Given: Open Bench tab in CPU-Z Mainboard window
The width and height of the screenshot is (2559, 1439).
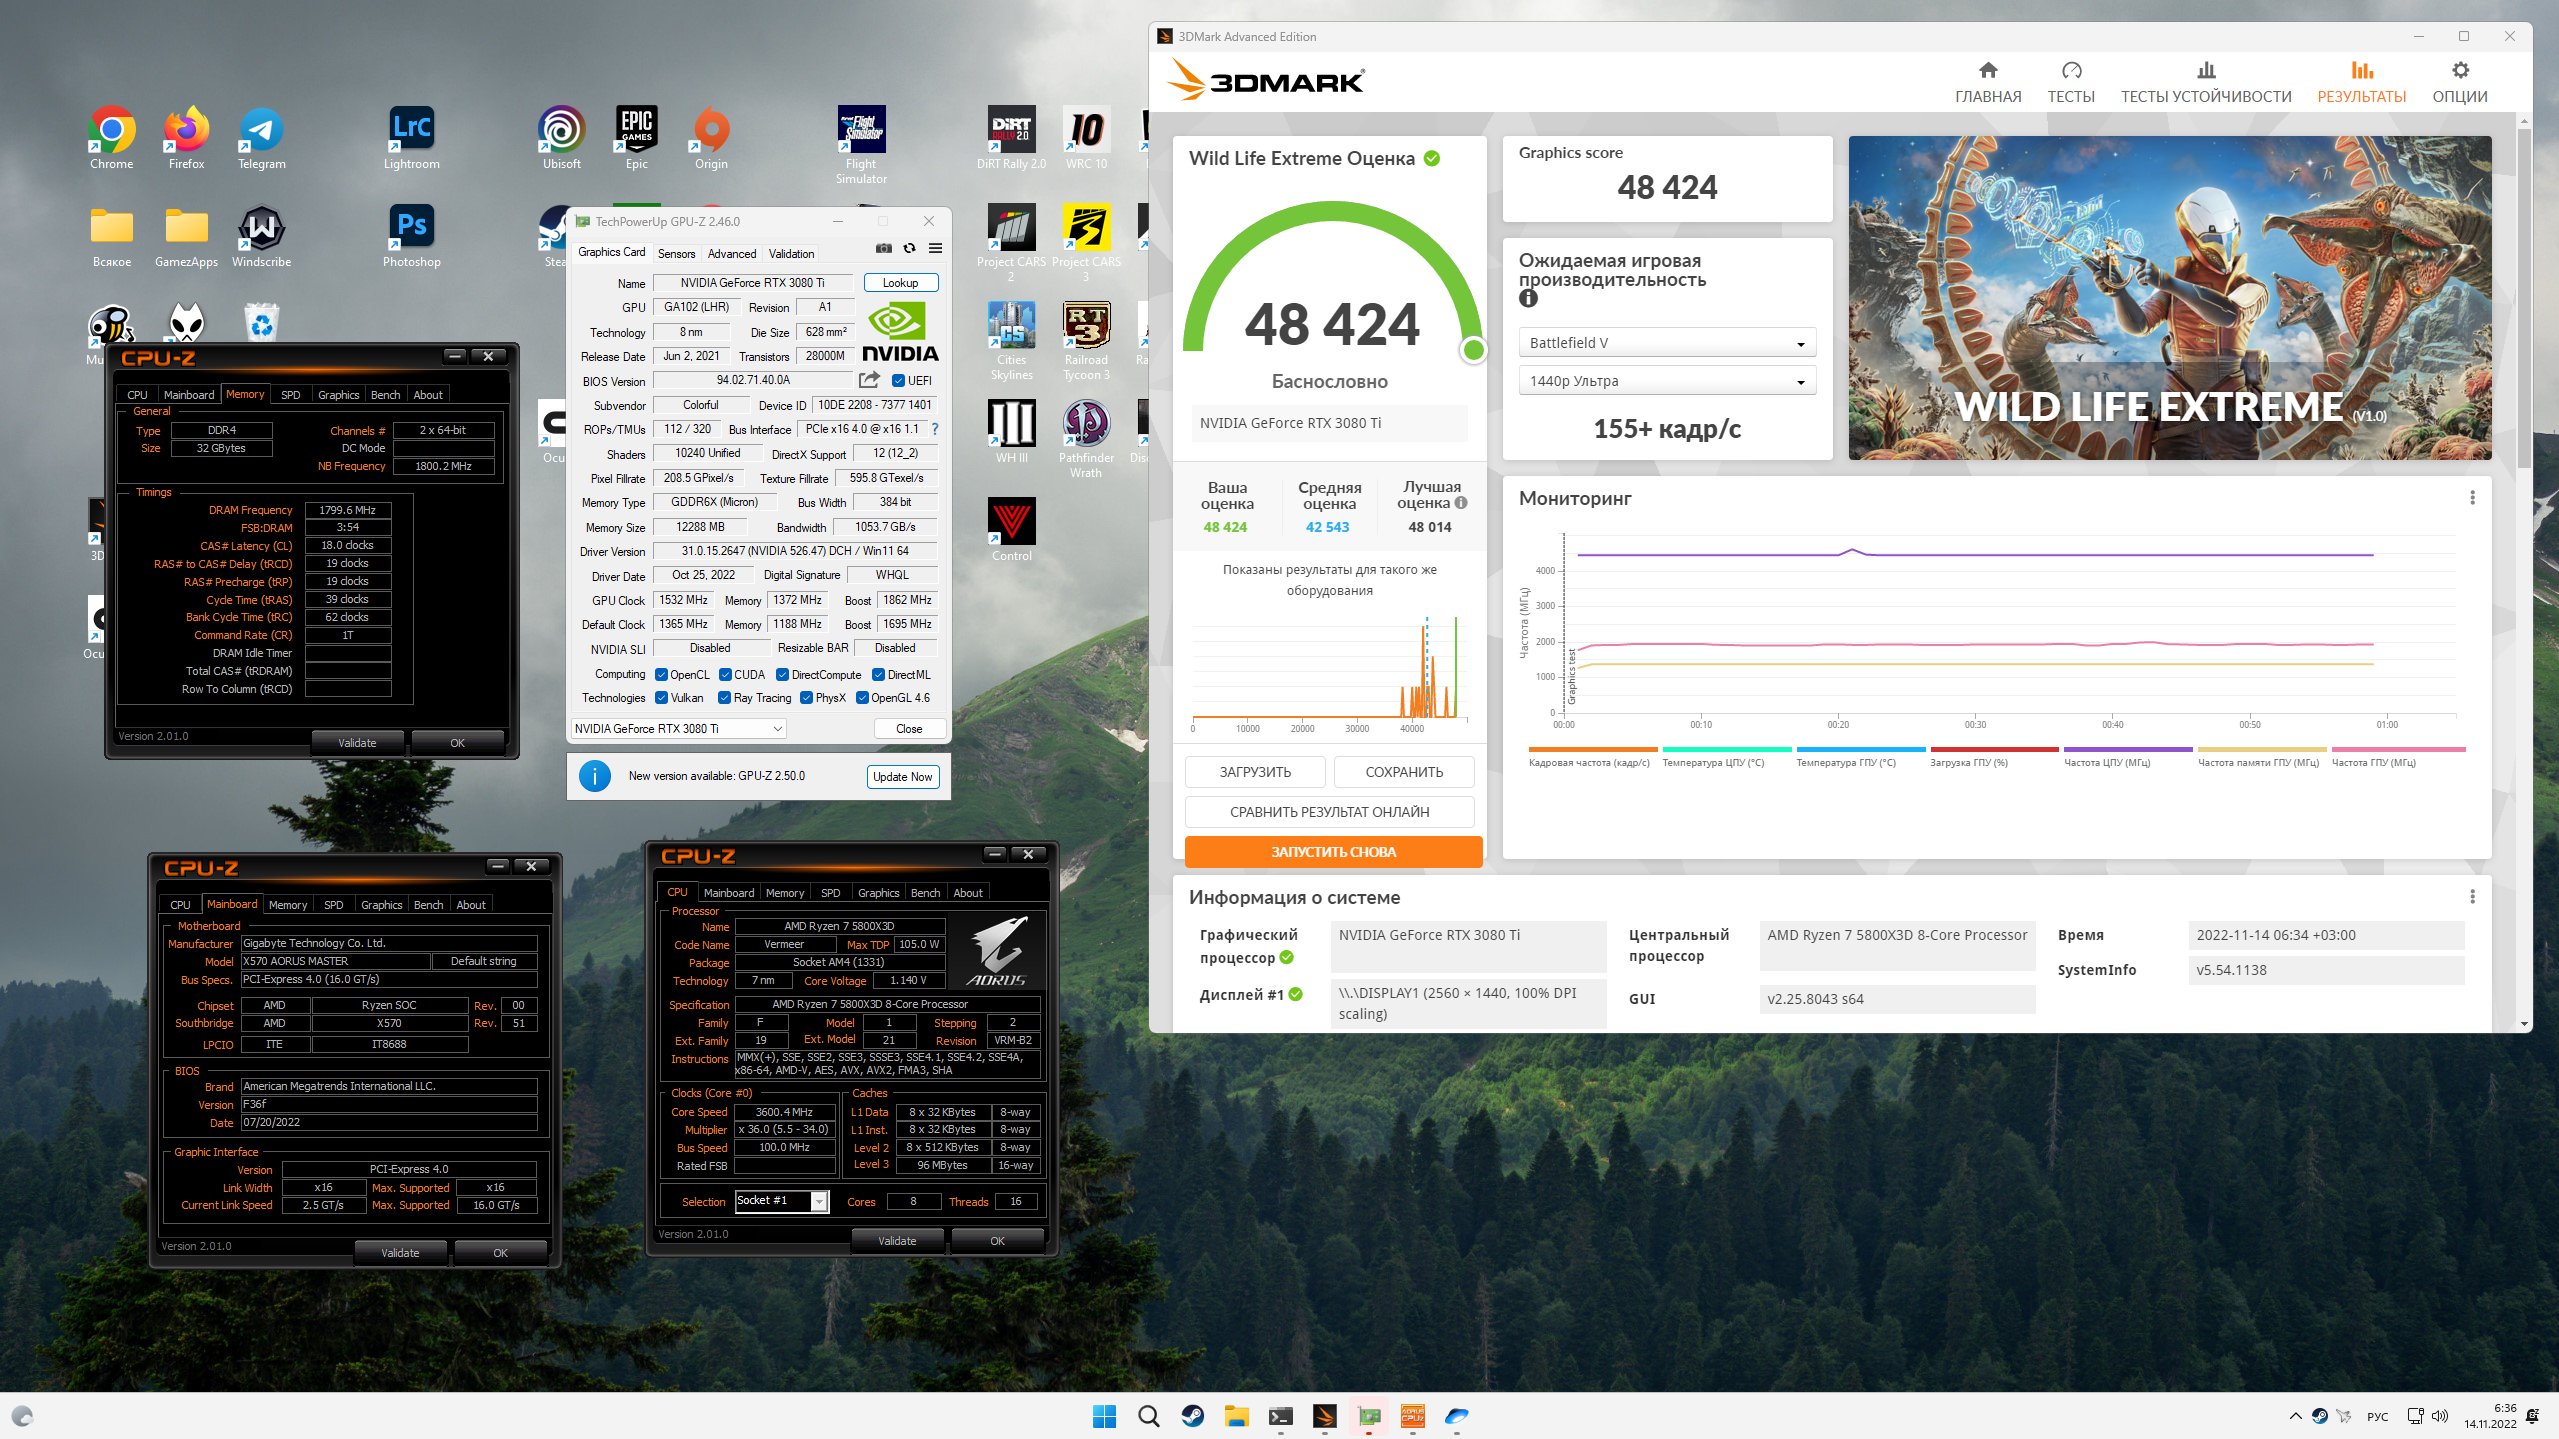Looking at the screenshot, I should [428, 905].
